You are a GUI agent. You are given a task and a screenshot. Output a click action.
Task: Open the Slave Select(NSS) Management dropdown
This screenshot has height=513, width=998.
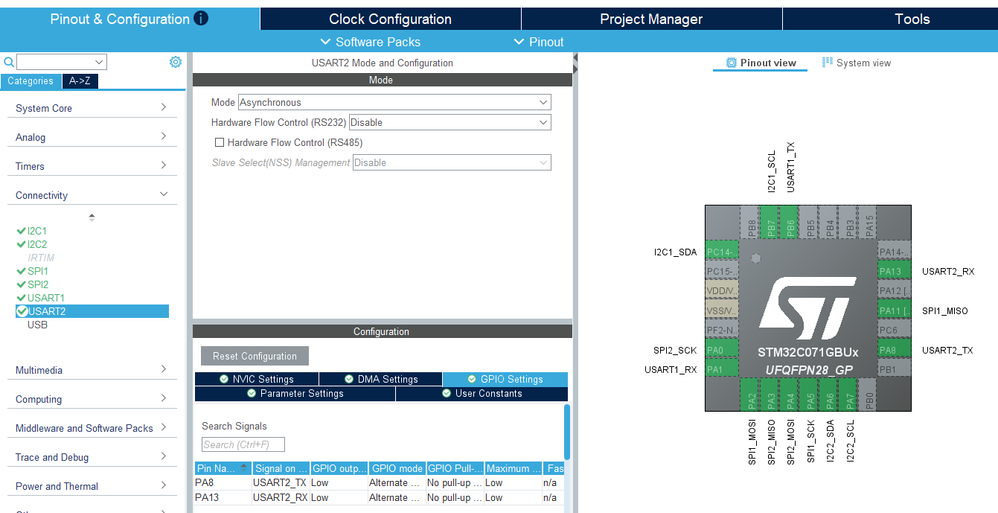(x=452, y=162)
